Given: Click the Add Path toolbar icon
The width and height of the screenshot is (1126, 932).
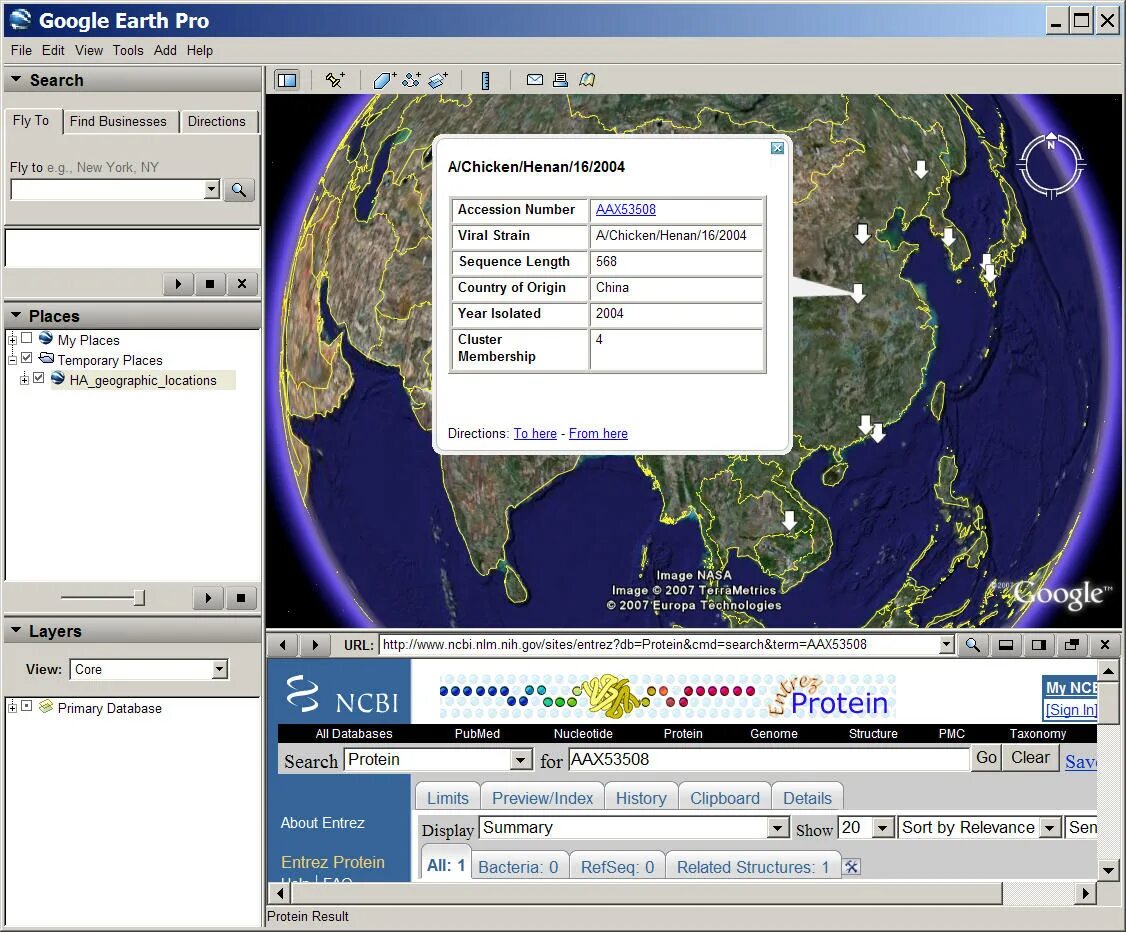Looking at the screenshot, I should (x=411, y=80).
